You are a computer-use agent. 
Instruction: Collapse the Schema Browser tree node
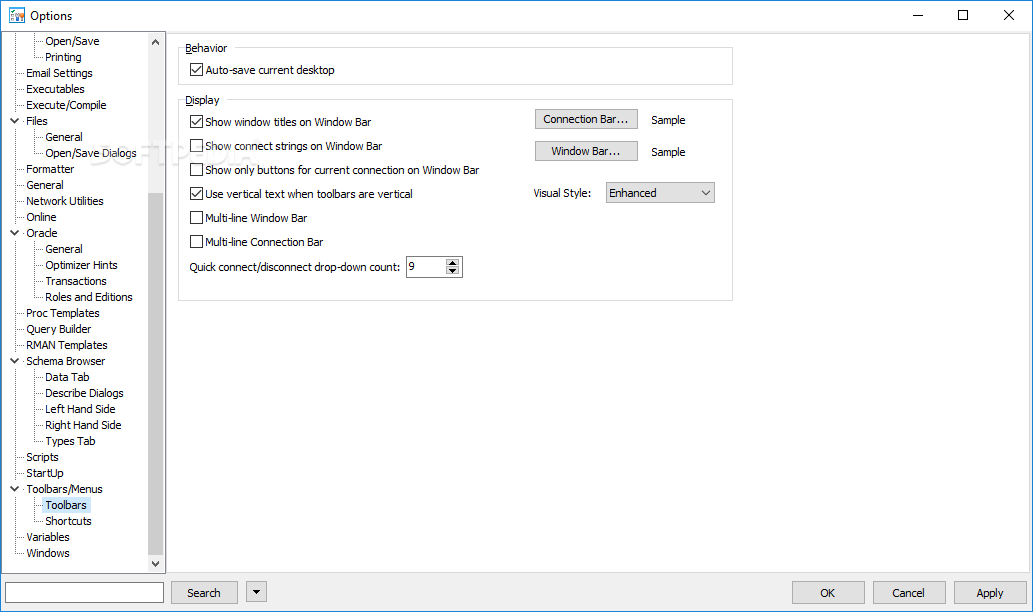pyautogui.click(x=14, y=361)
